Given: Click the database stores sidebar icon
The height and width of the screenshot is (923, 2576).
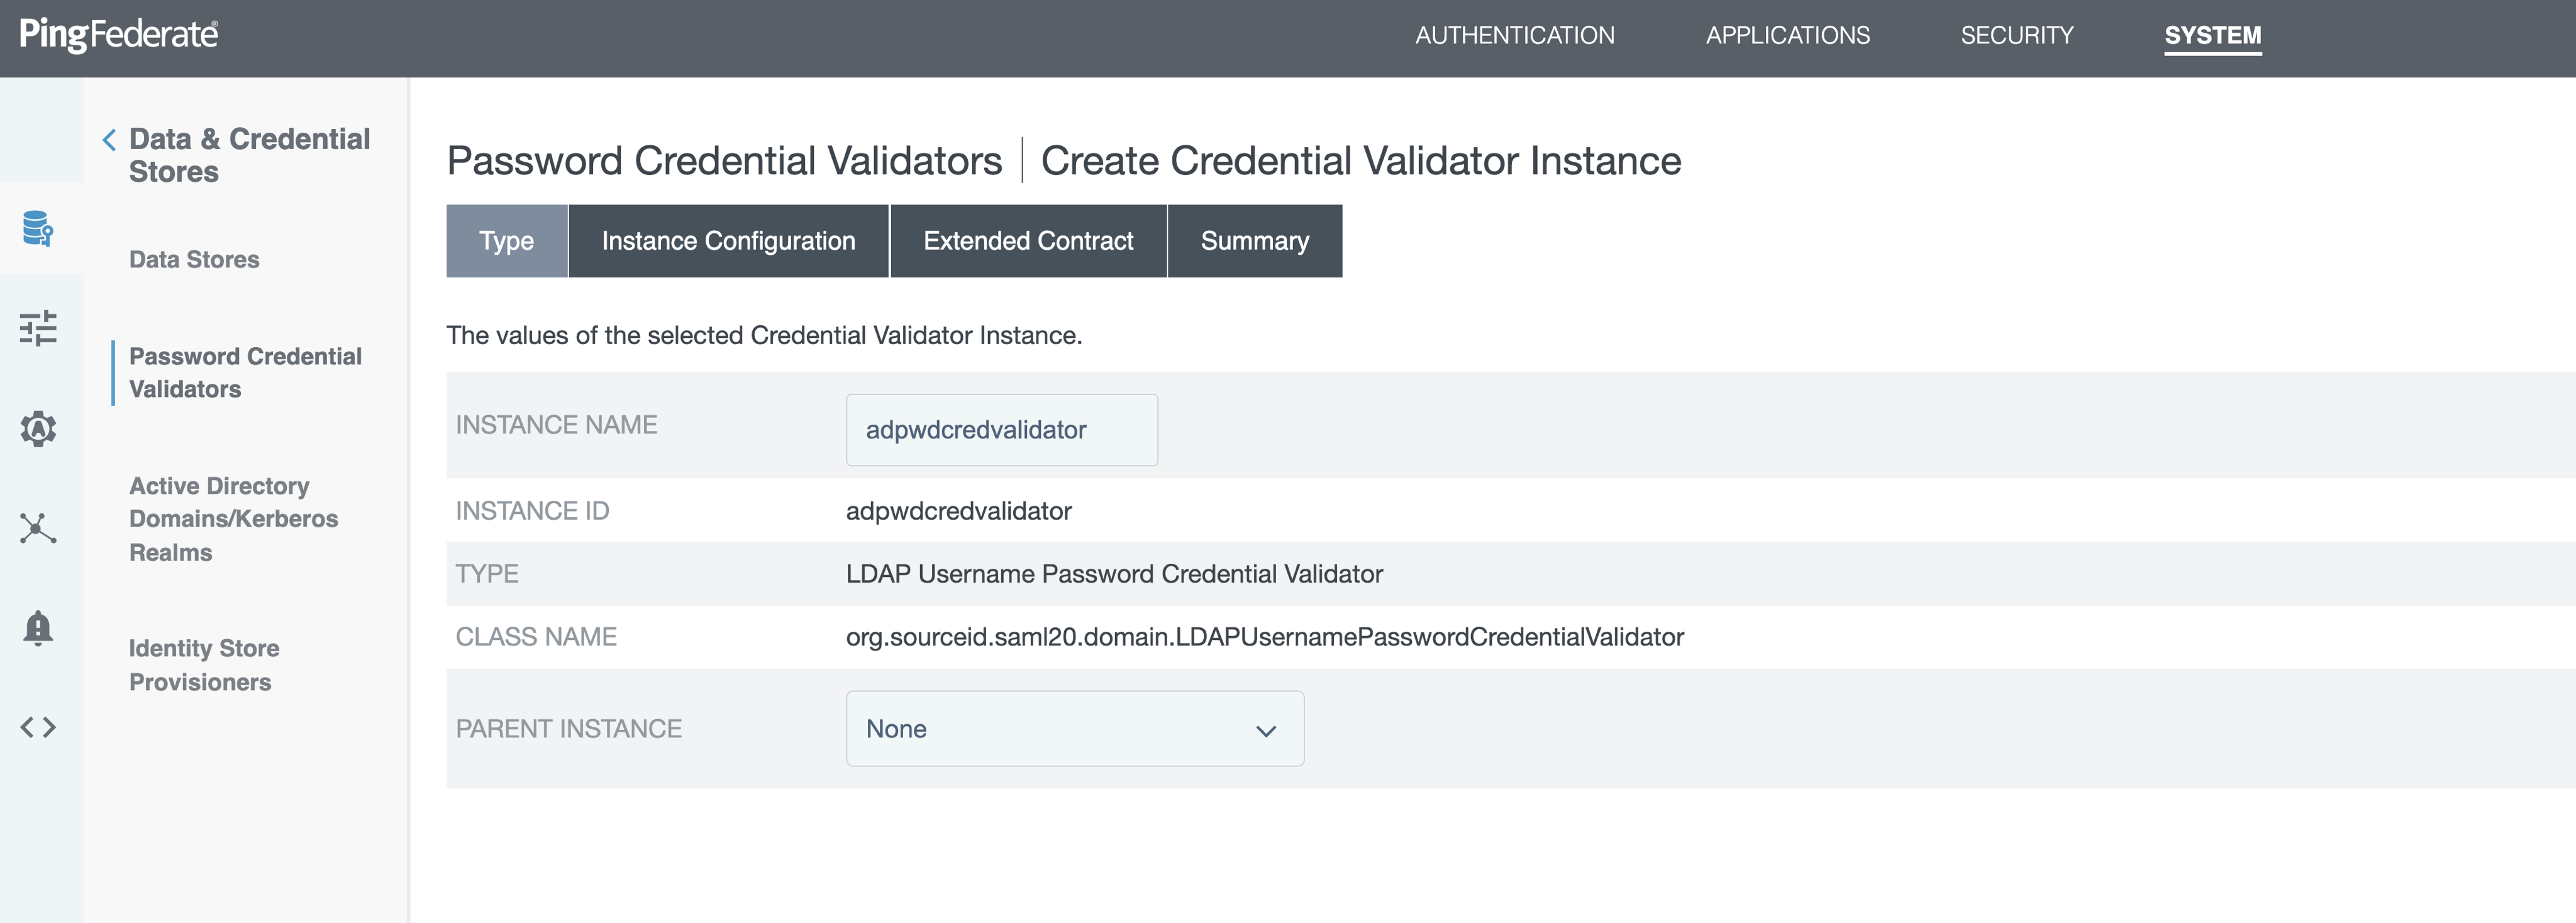Looking at the screenshot, I should 38,228.
